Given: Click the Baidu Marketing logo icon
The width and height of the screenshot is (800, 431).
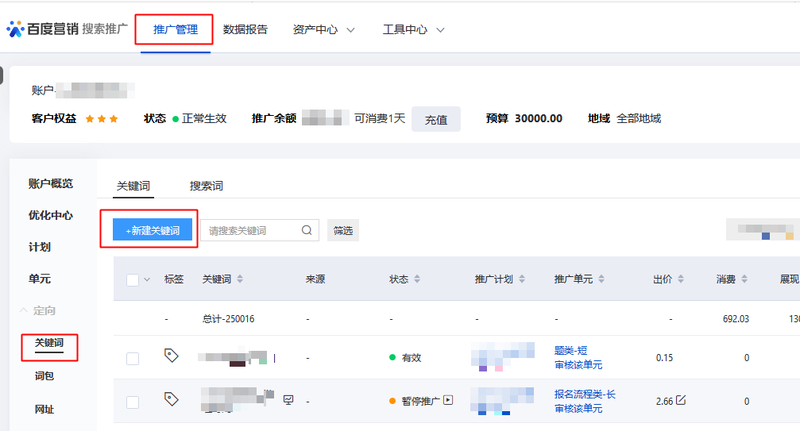Looking at the screenshot, I should coord(15,29).
